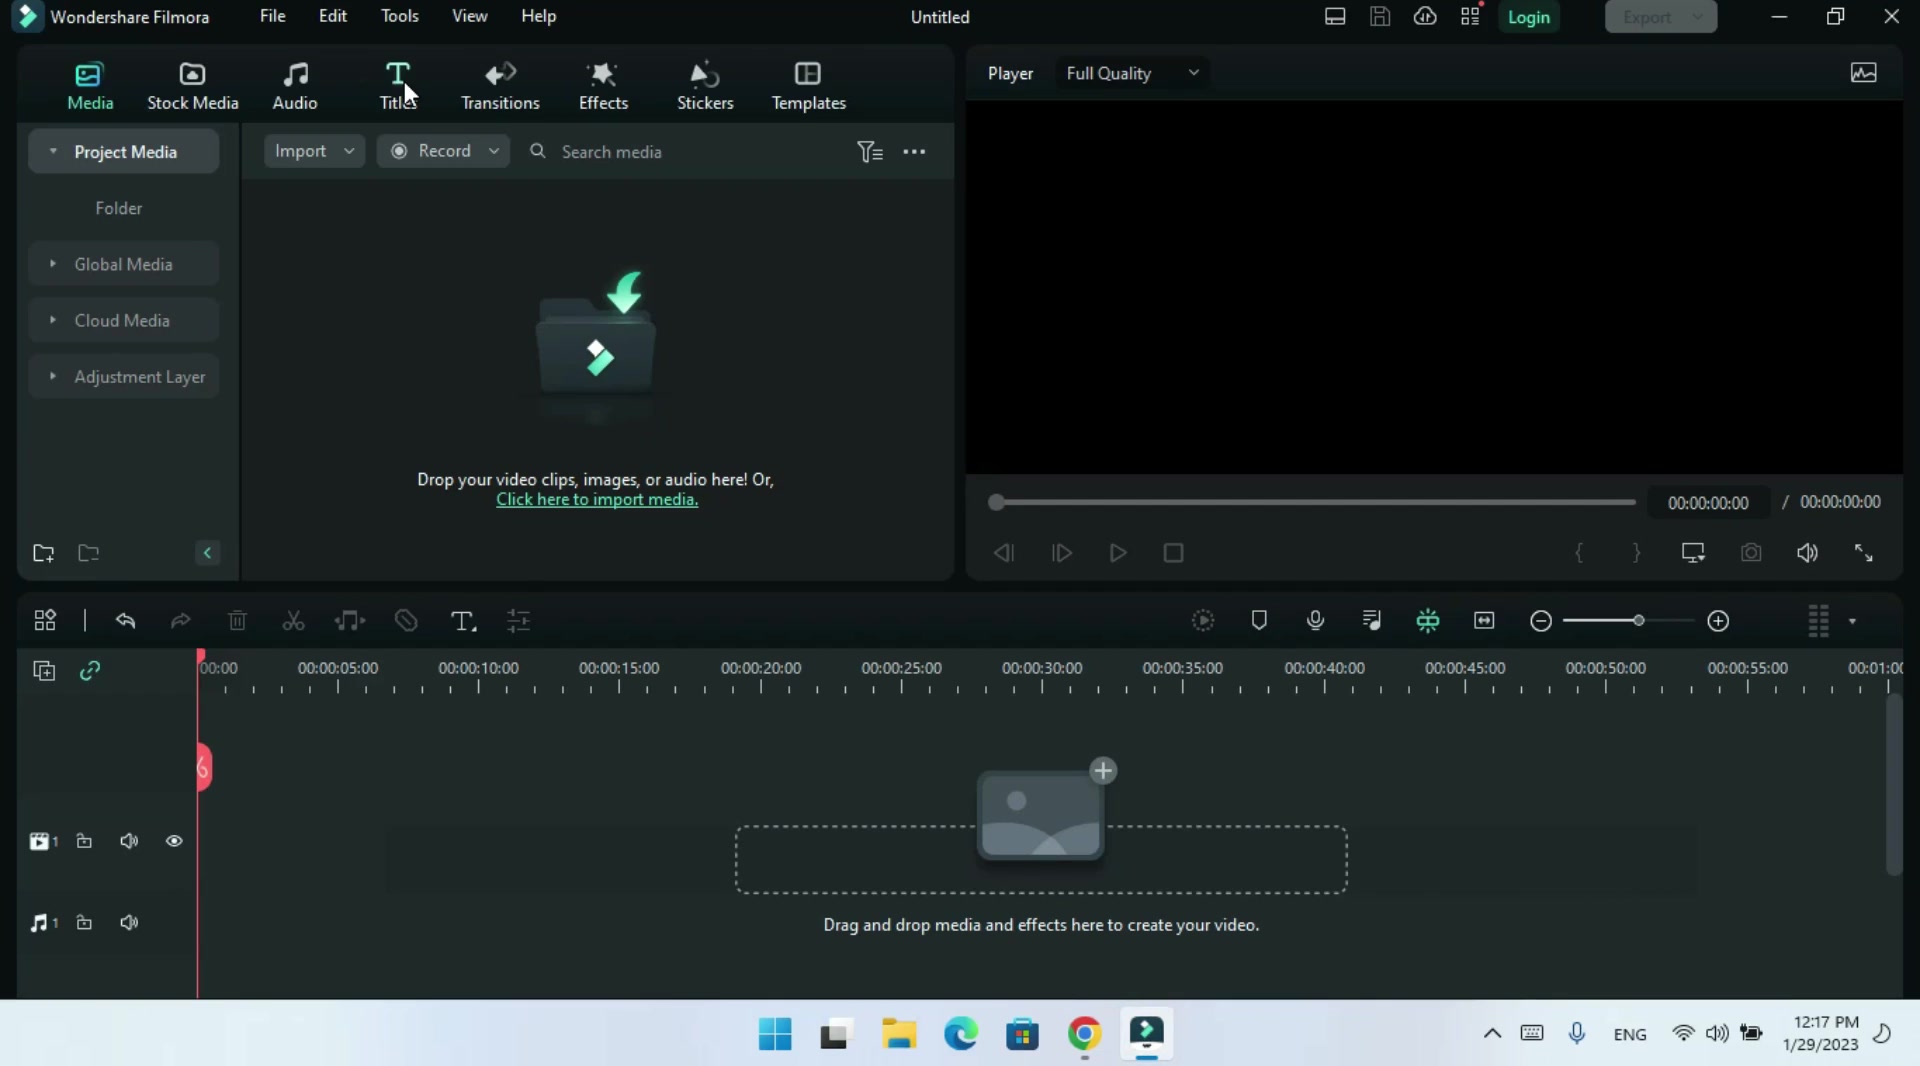
Task: Open the Import dropdown
Action: (314, 151)
